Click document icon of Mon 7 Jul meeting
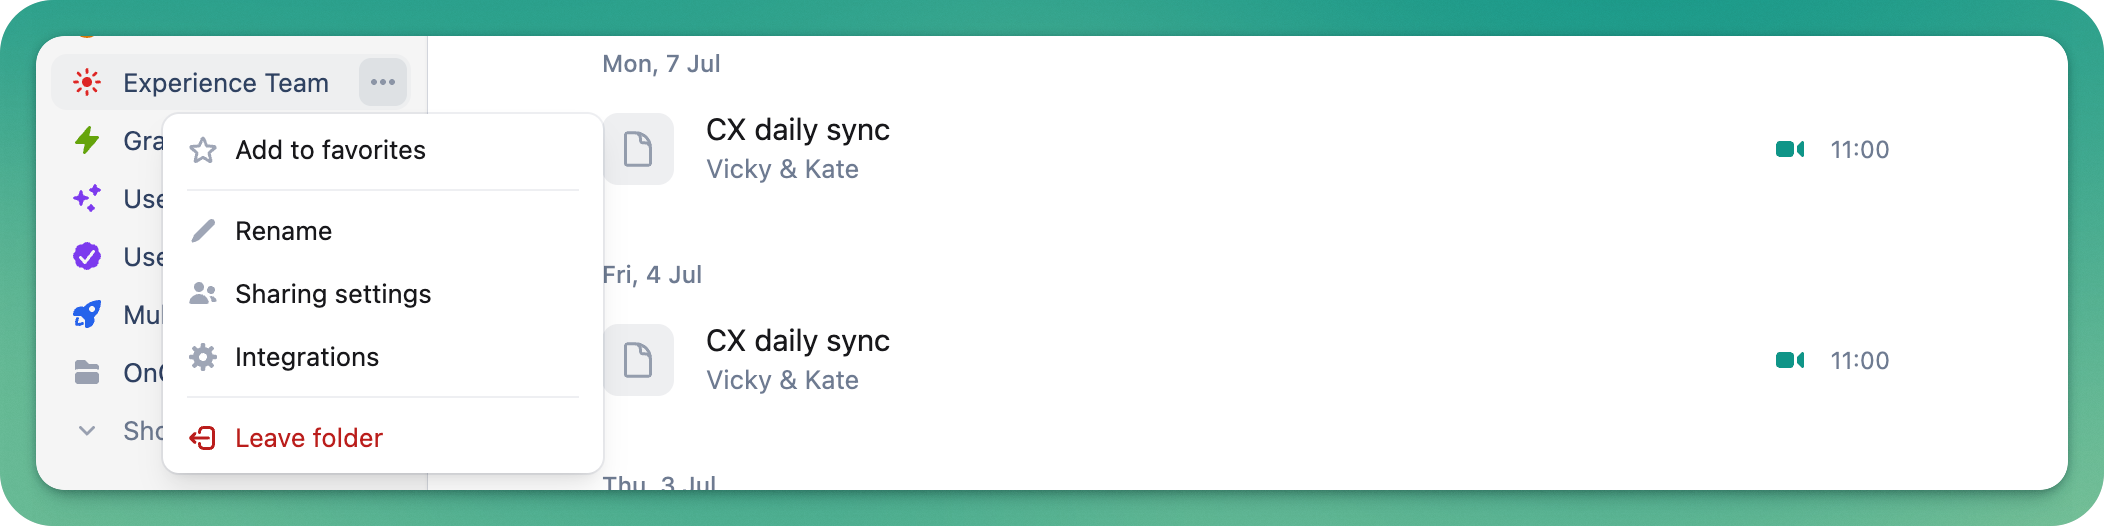Screen dimensions: 2104x526 coord(638,149)
